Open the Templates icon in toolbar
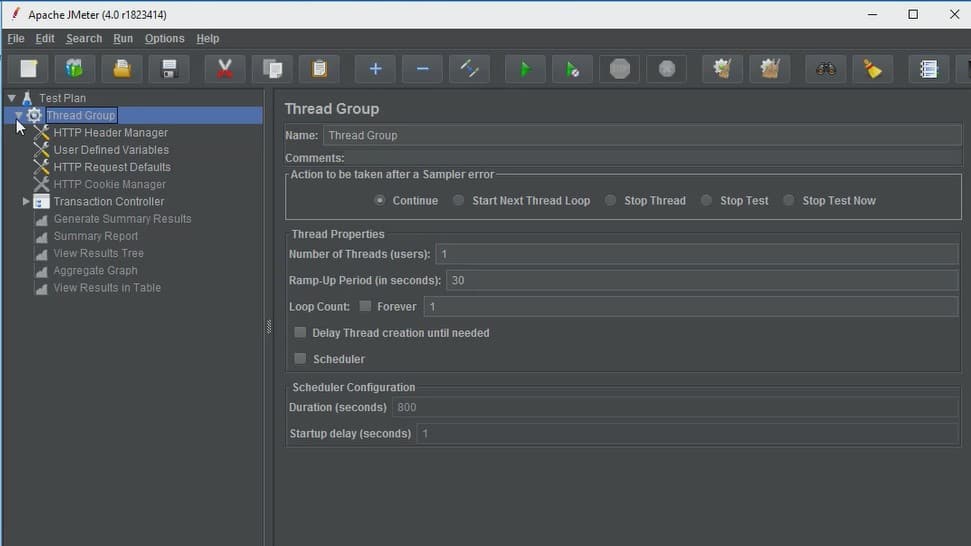 (74, 69)
